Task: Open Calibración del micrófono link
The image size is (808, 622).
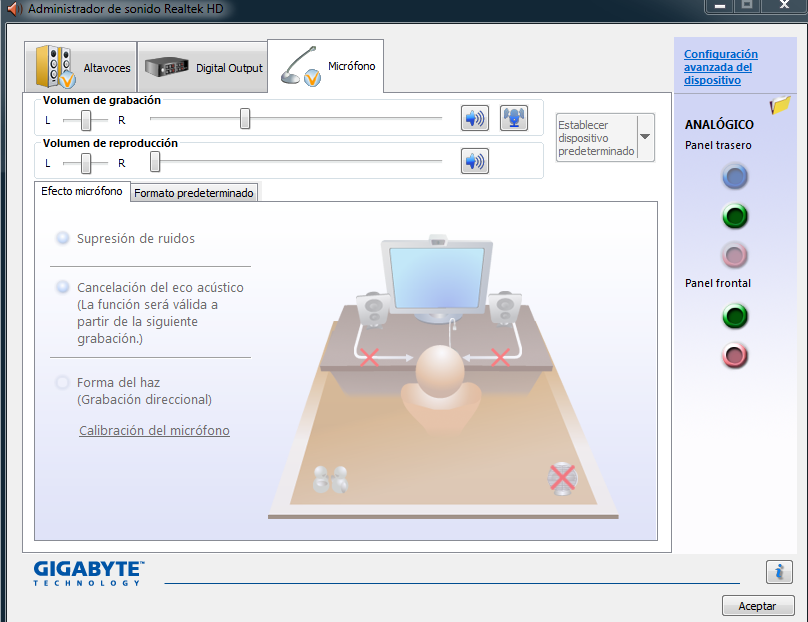Action: coord(154,430)
